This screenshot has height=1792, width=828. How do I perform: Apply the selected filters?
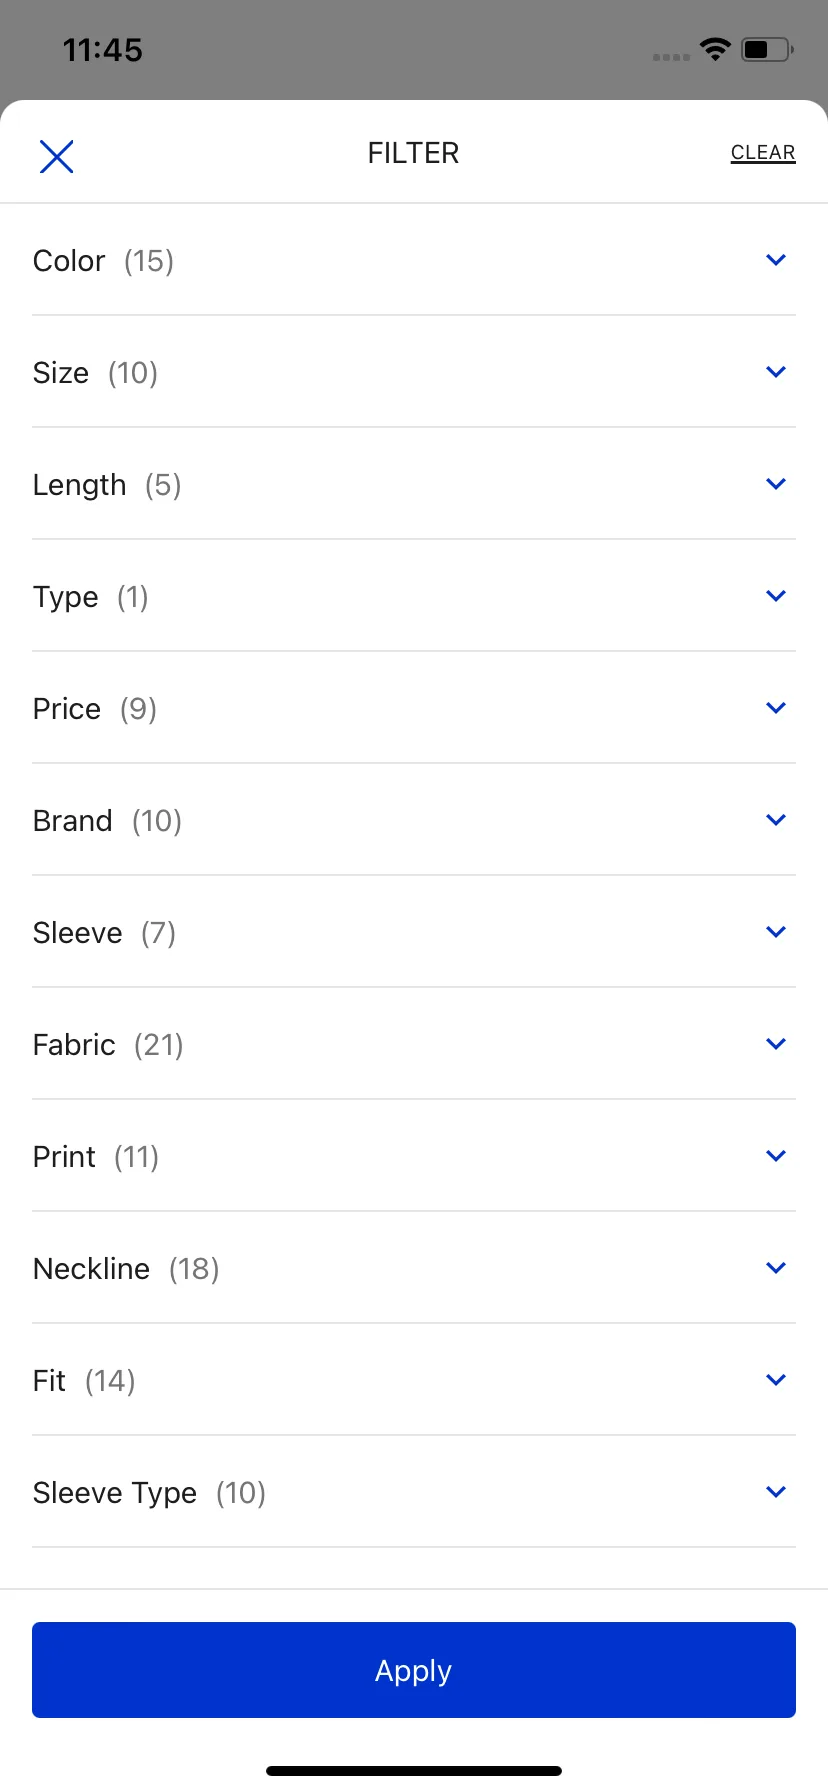(x=414, y=1670)
